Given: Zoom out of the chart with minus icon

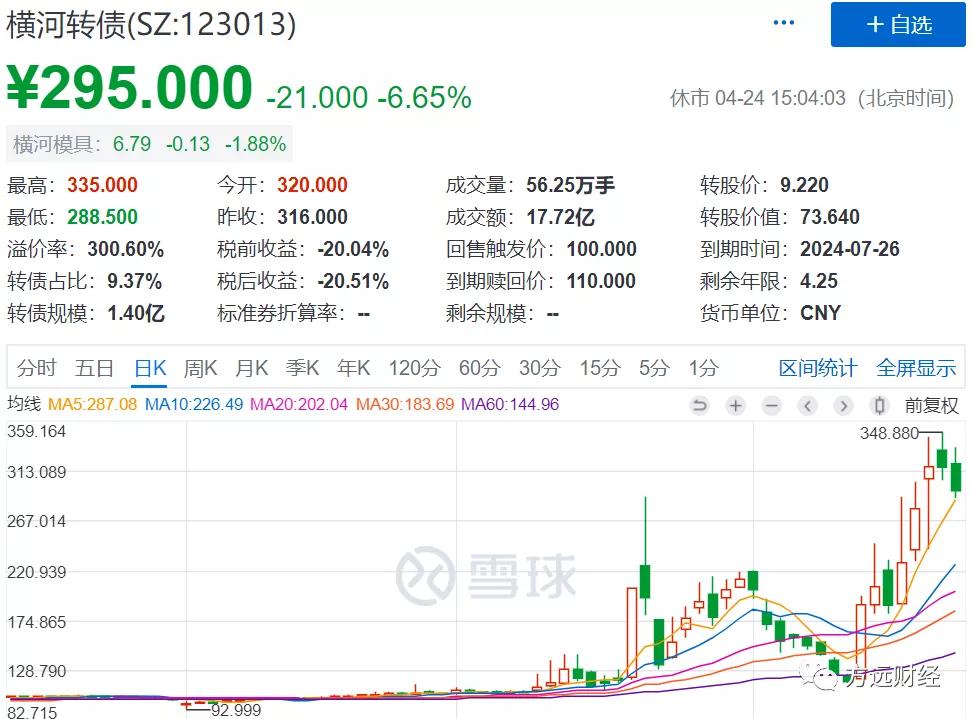Looking at the screenshot, I should tap(772, 406).
